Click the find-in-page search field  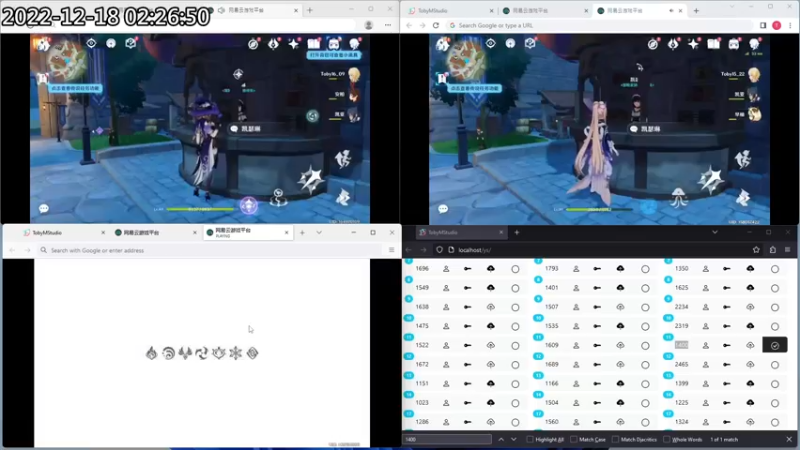(447, 439)
